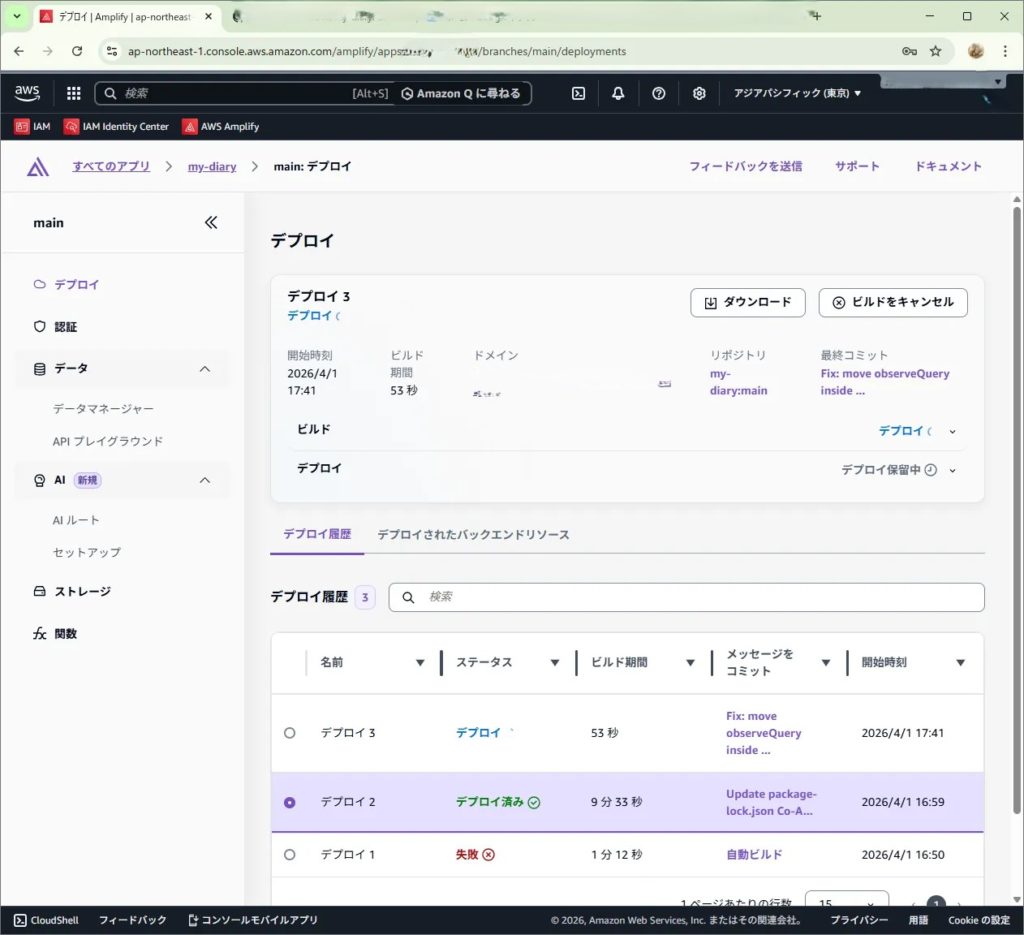Open the settings gear in AWS header

699,93
